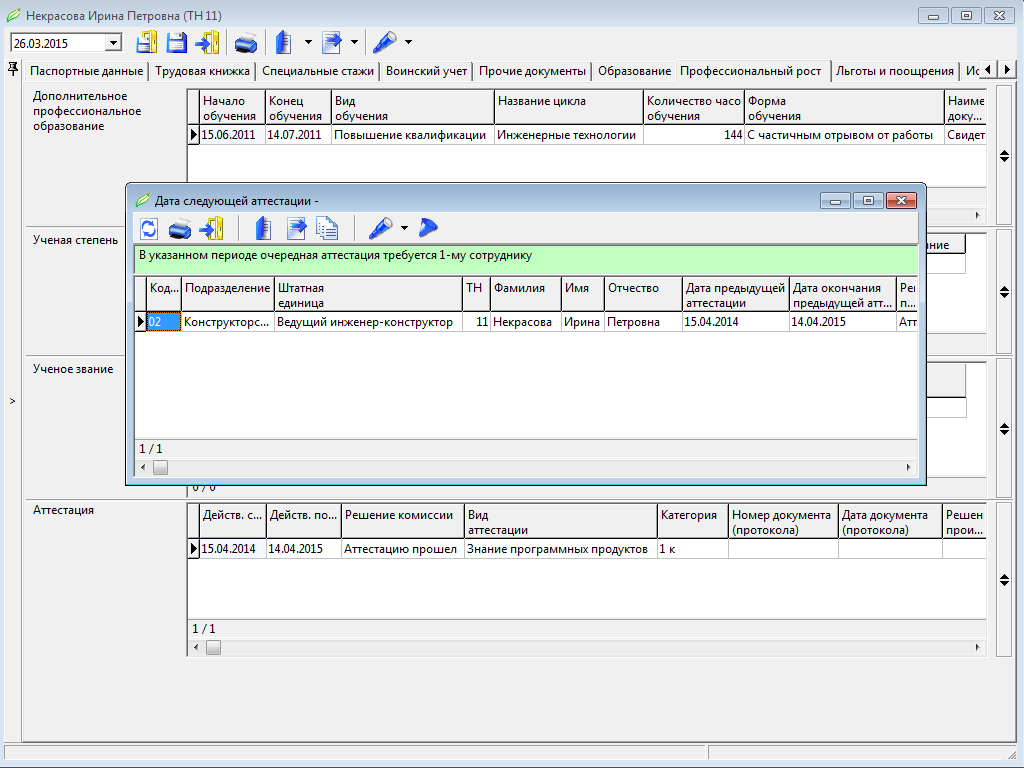Open dropdown arrow next to main export icon
Image resolution: width=1024 pixels, height=768 pixels.
tap(355, 42)
